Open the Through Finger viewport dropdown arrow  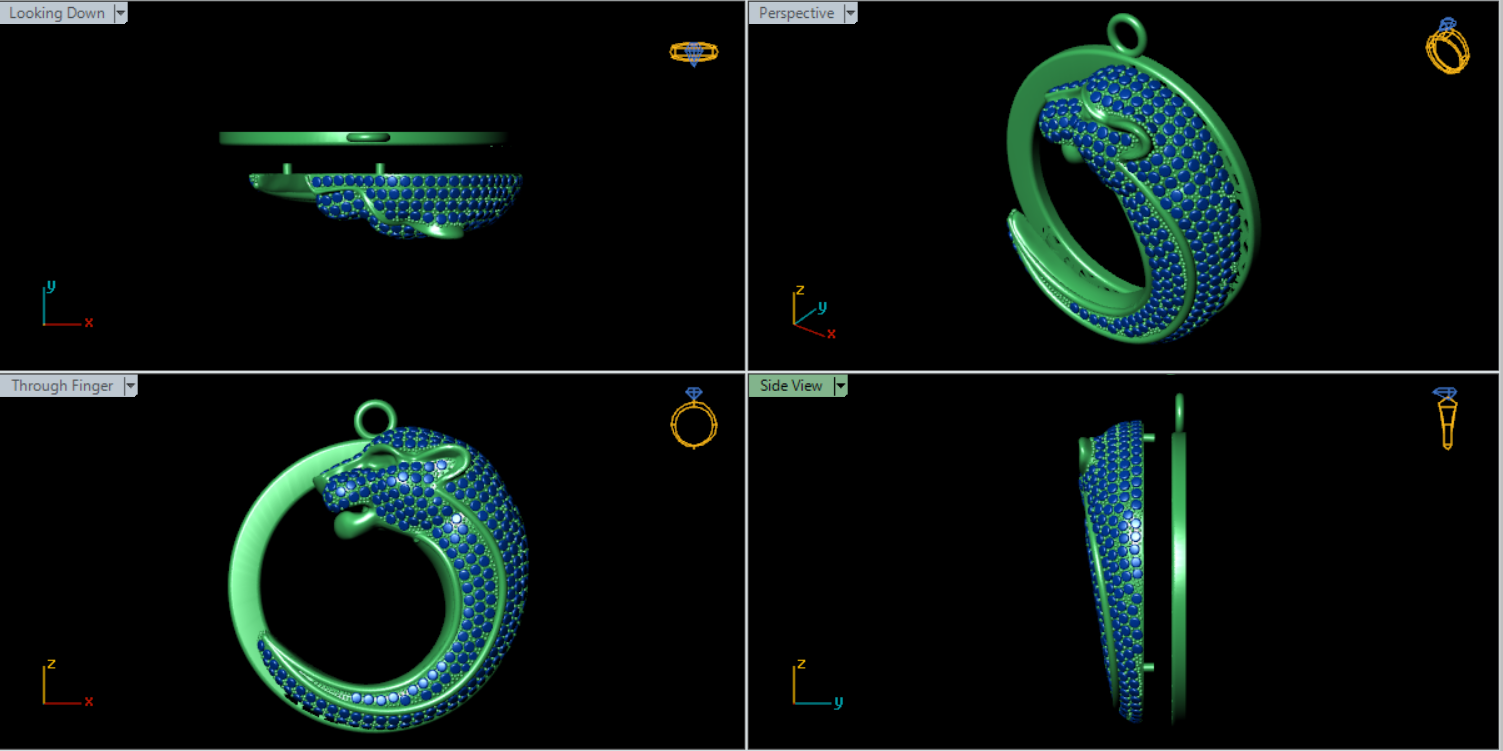tap(130, 386)
